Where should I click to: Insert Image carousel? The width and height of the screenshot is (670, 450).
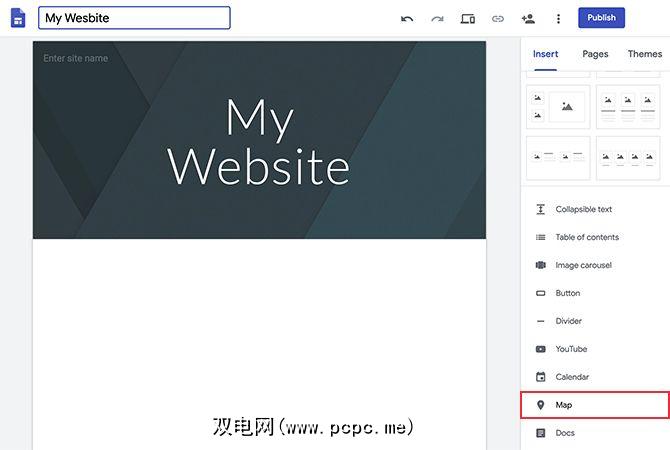point(595,265)
